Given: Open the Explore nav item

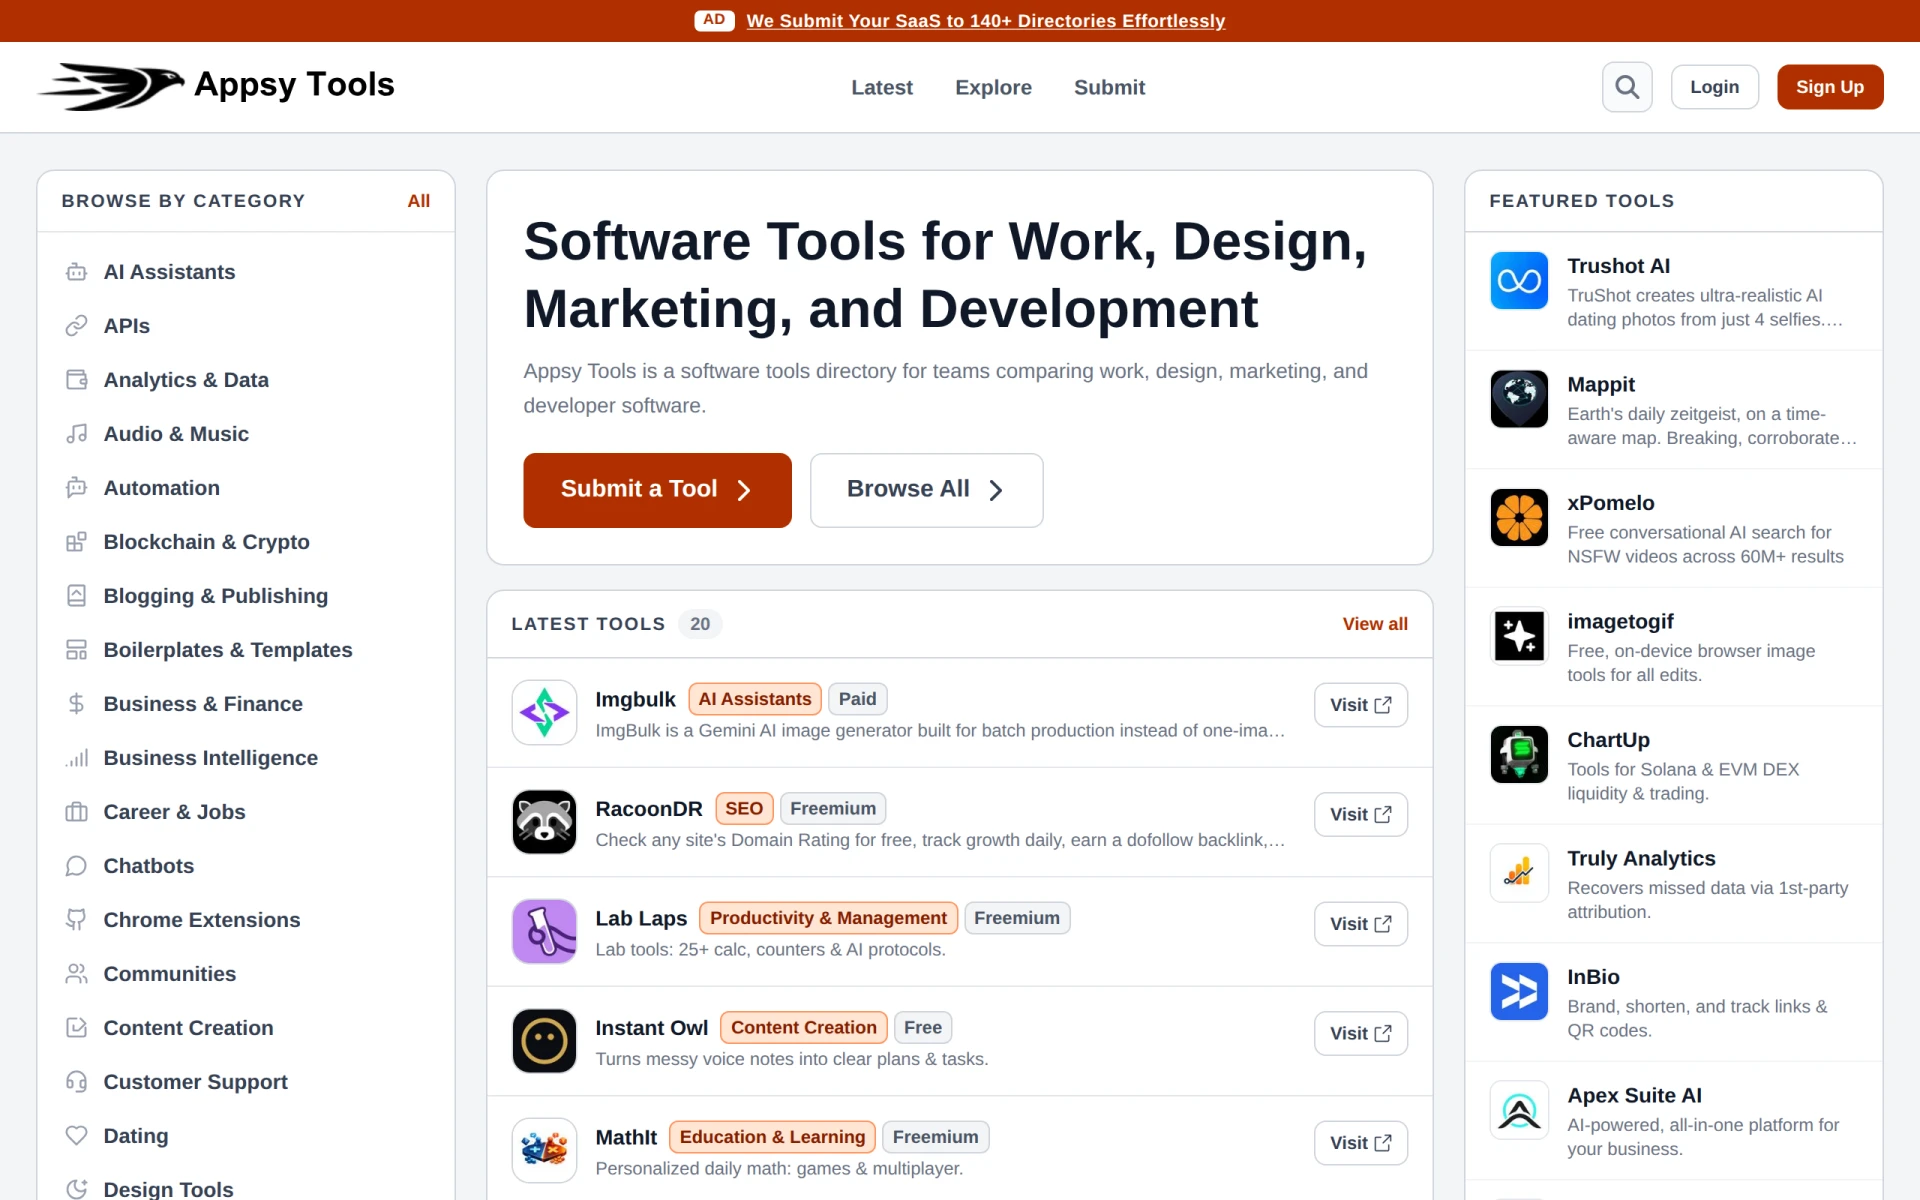Looking at the screenshot, I should tap(993, 87).
